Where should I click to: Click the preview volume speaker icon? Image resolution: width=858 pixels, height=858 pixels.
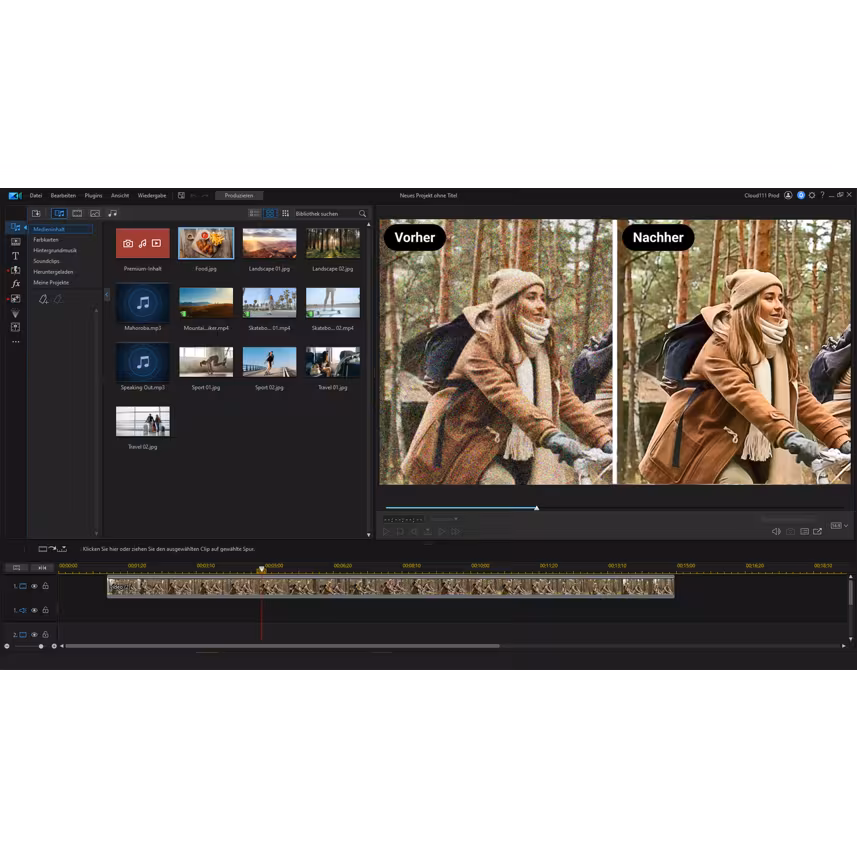pos(775,531)
